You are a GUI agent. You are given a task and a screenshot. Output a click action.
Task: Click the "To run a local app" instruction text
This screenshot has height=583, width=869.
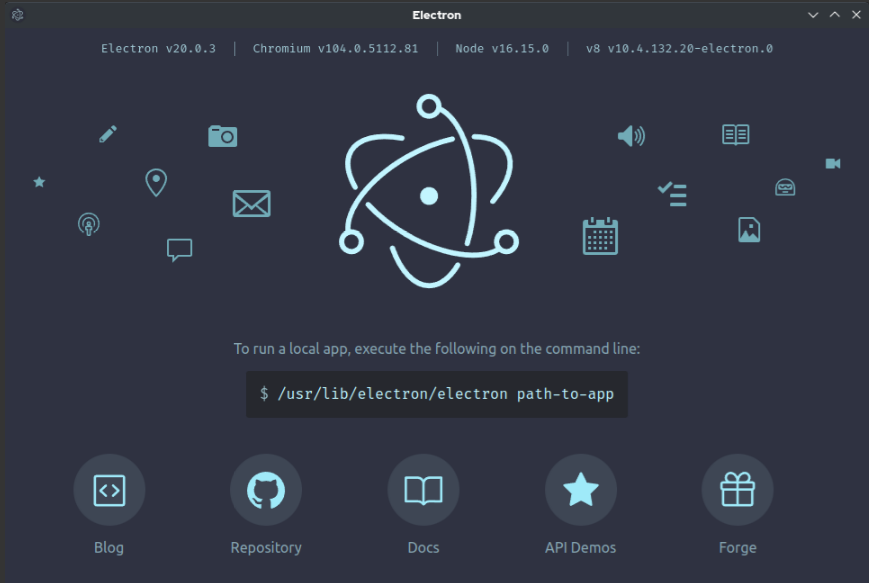click(x=437, y=349)
